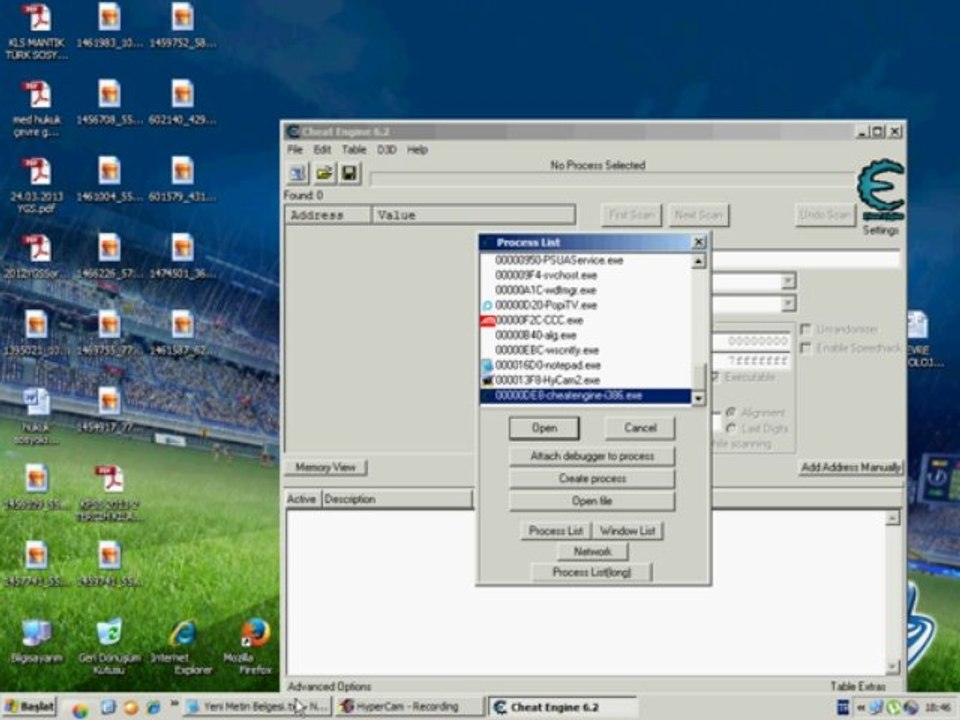Click the Address column header

click(x=328, y=215)
